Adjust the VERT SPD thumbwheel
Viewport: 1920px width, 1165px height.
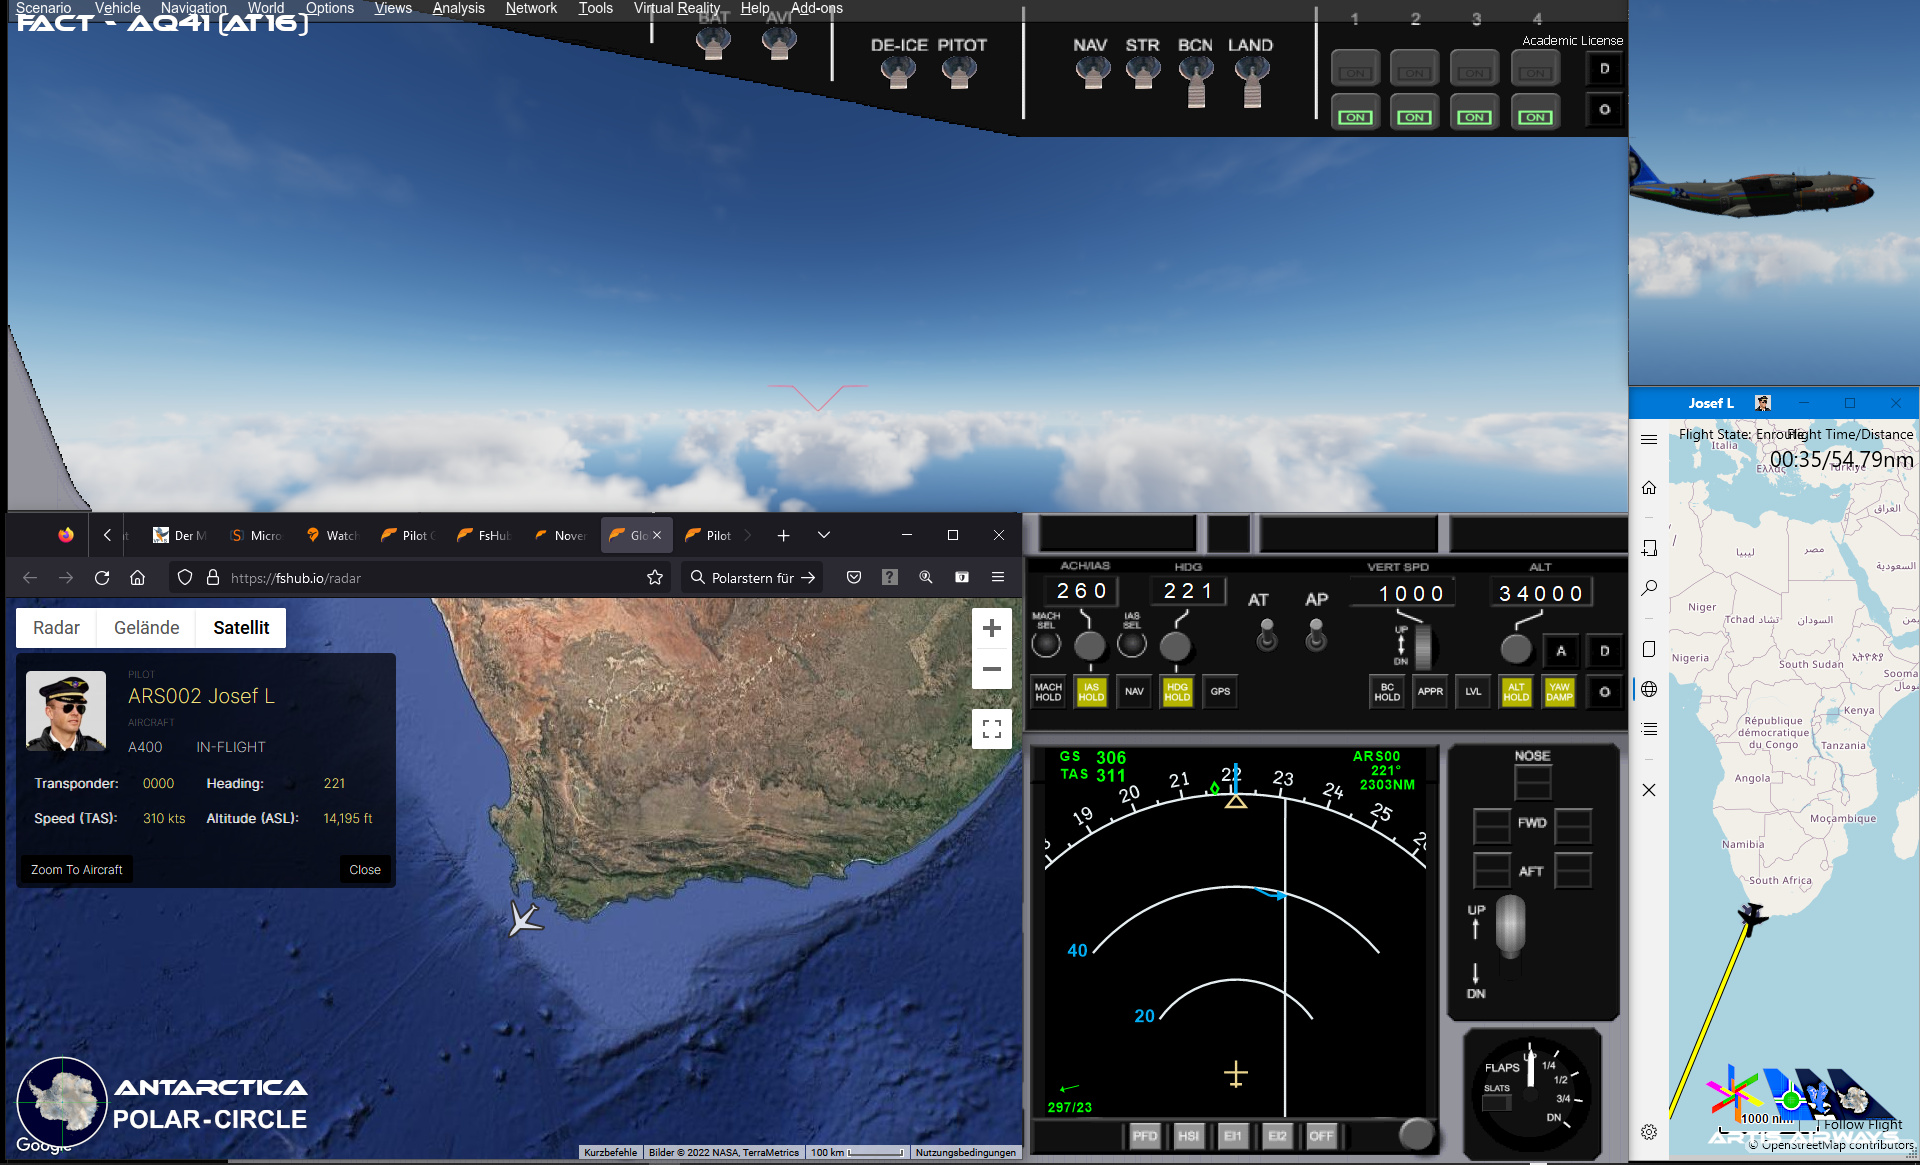[x=1421, y=646]
